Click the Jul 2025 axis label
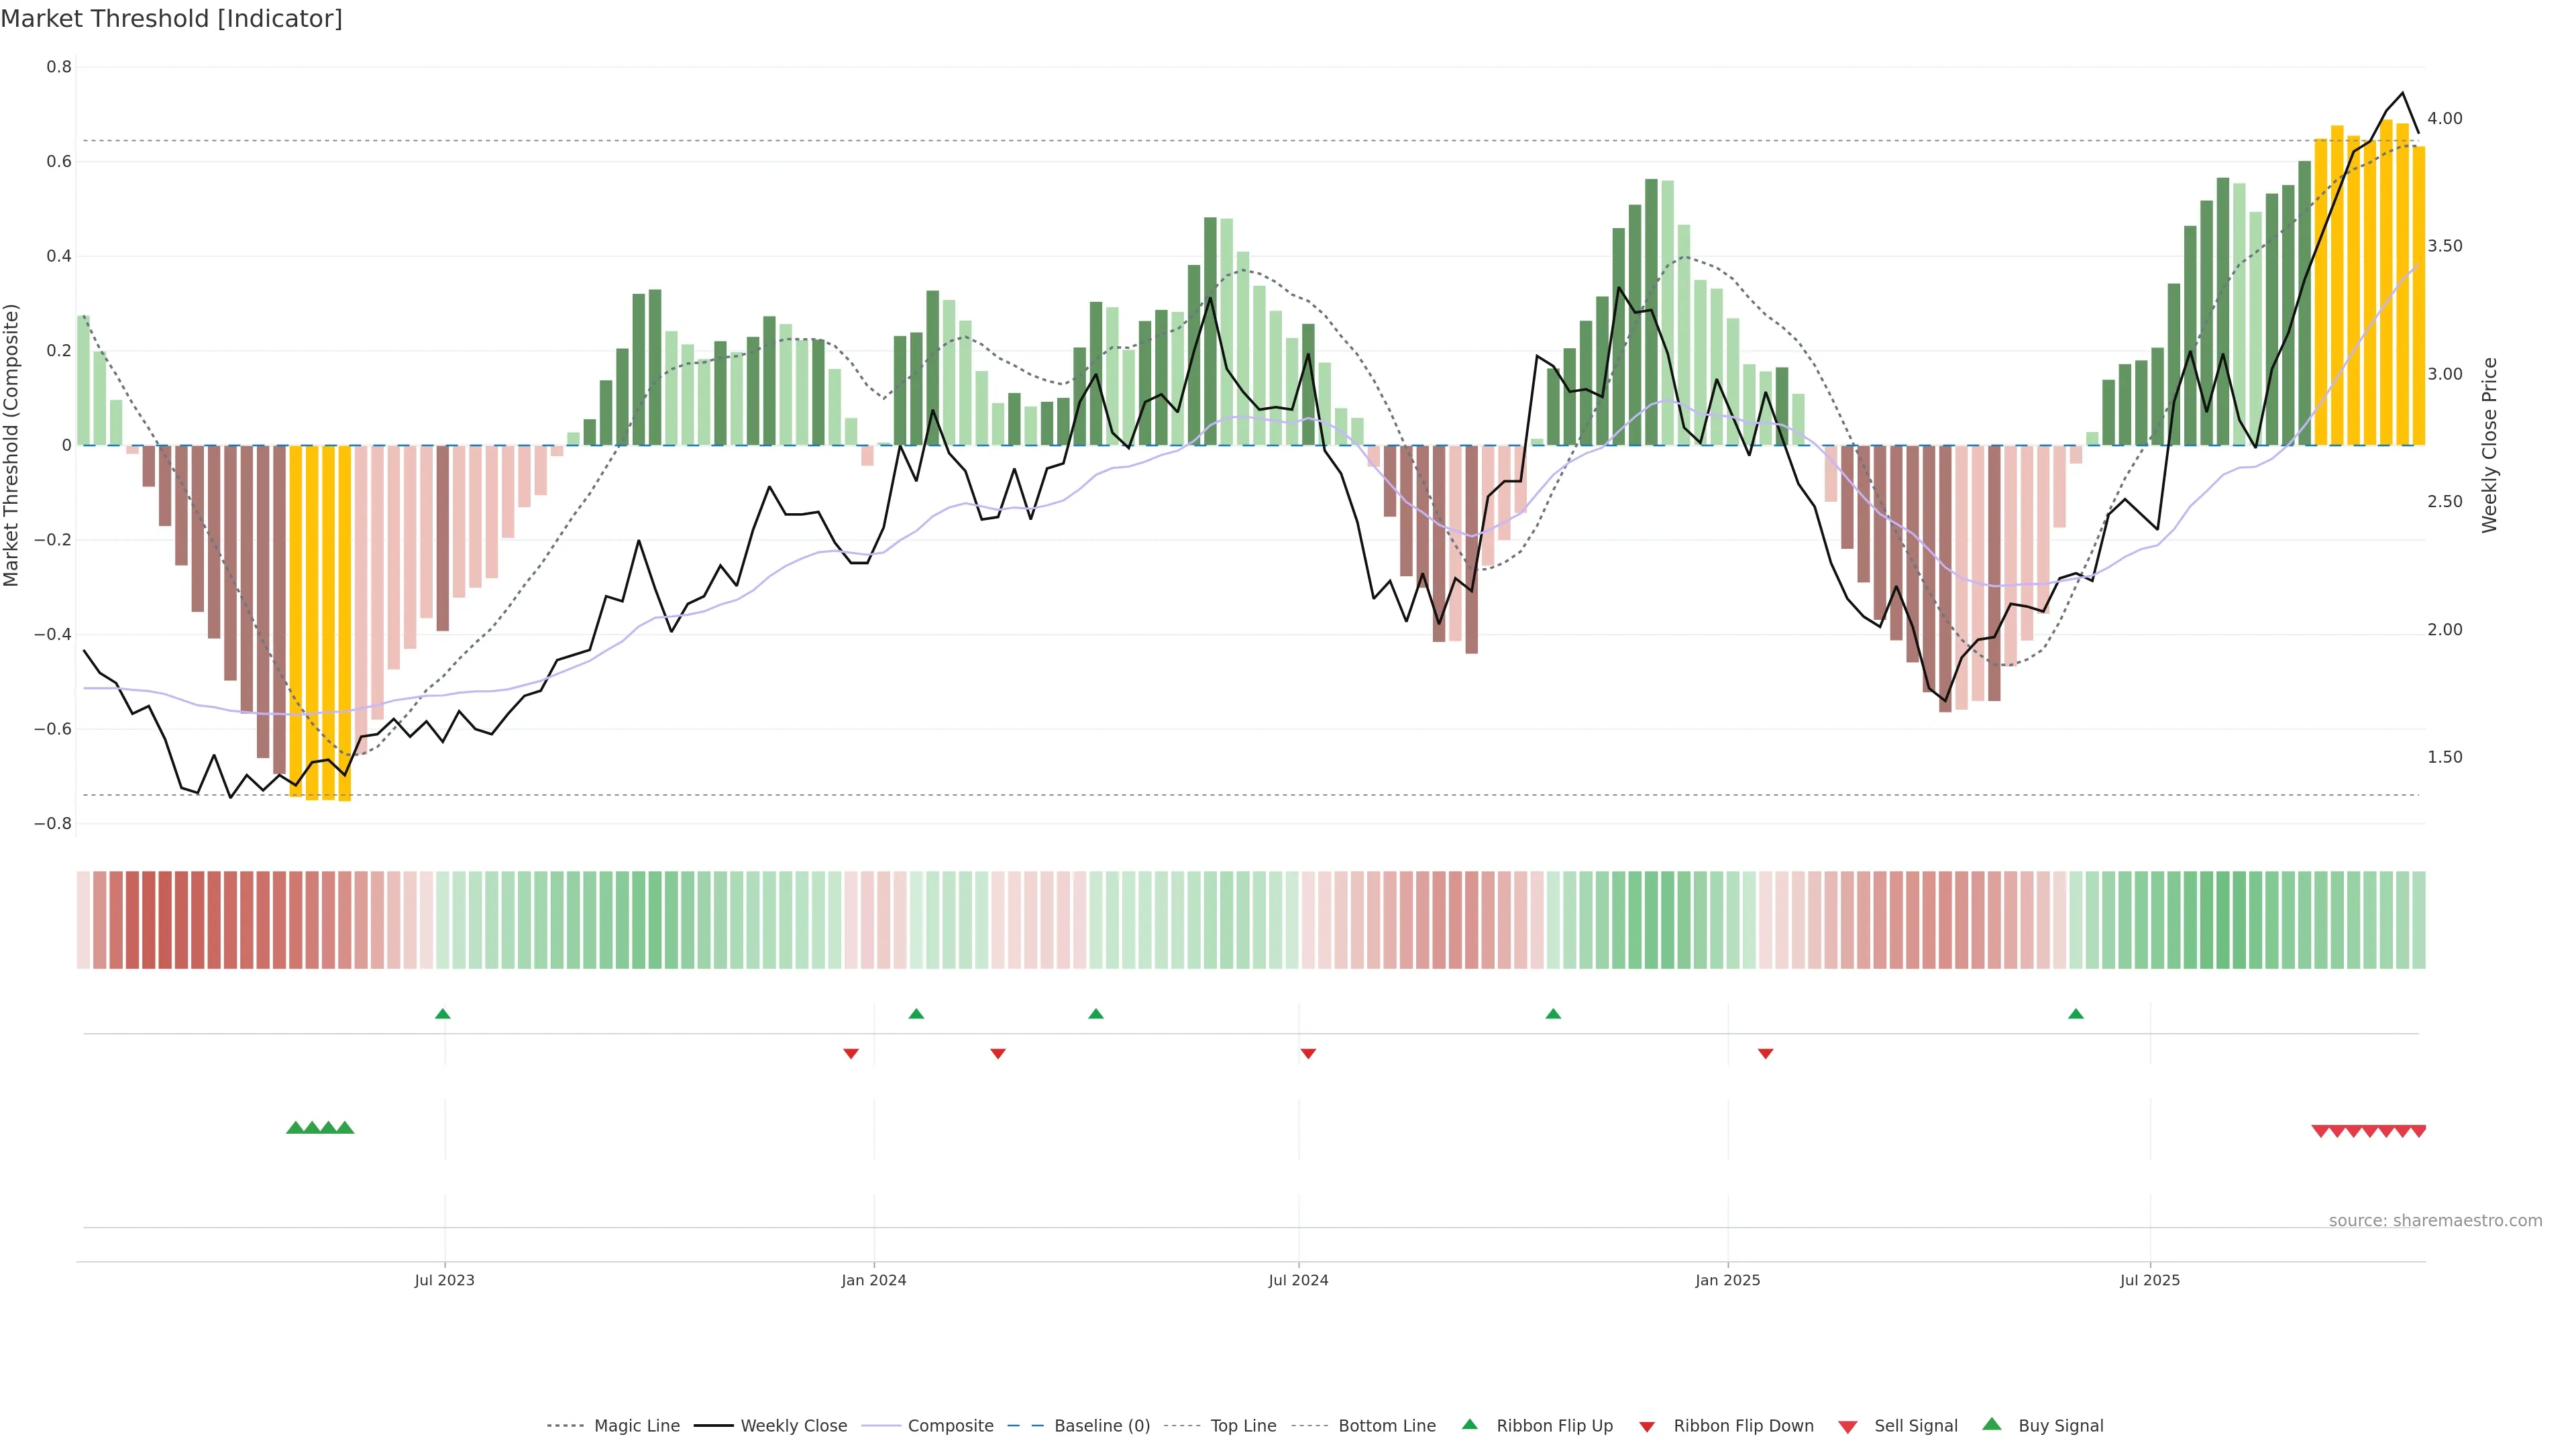Screen dimensions: 2576x1449 click(2150, 1280)
